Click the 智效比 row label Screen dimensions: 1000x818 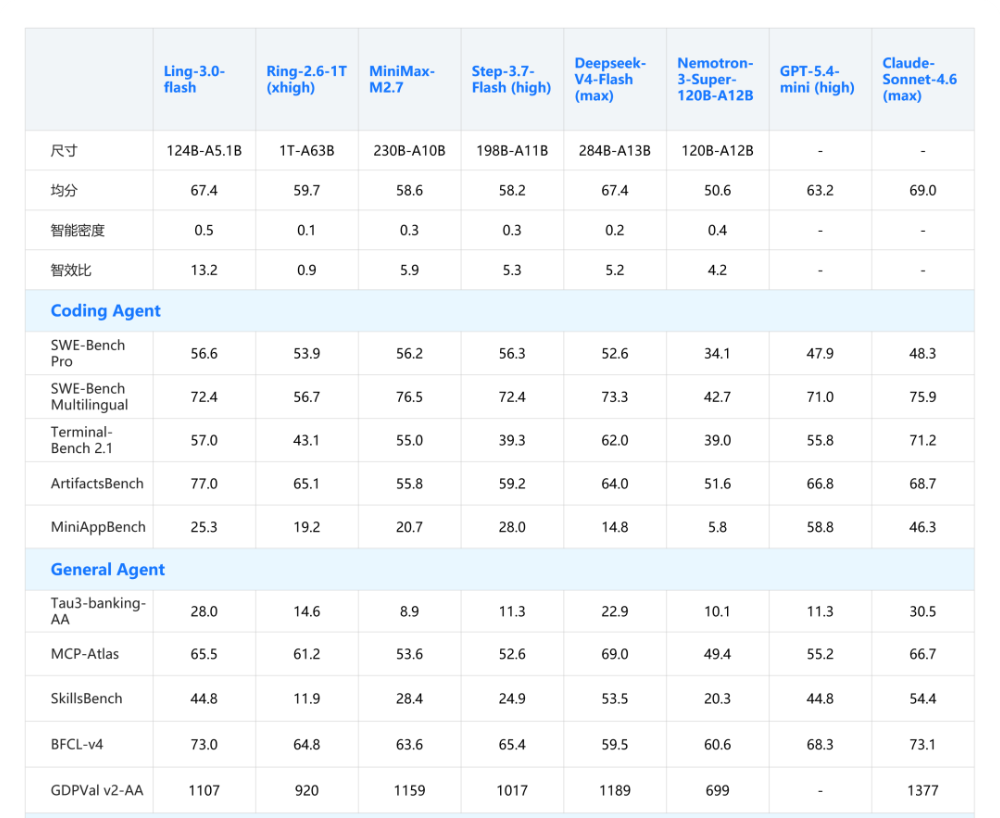71,270
